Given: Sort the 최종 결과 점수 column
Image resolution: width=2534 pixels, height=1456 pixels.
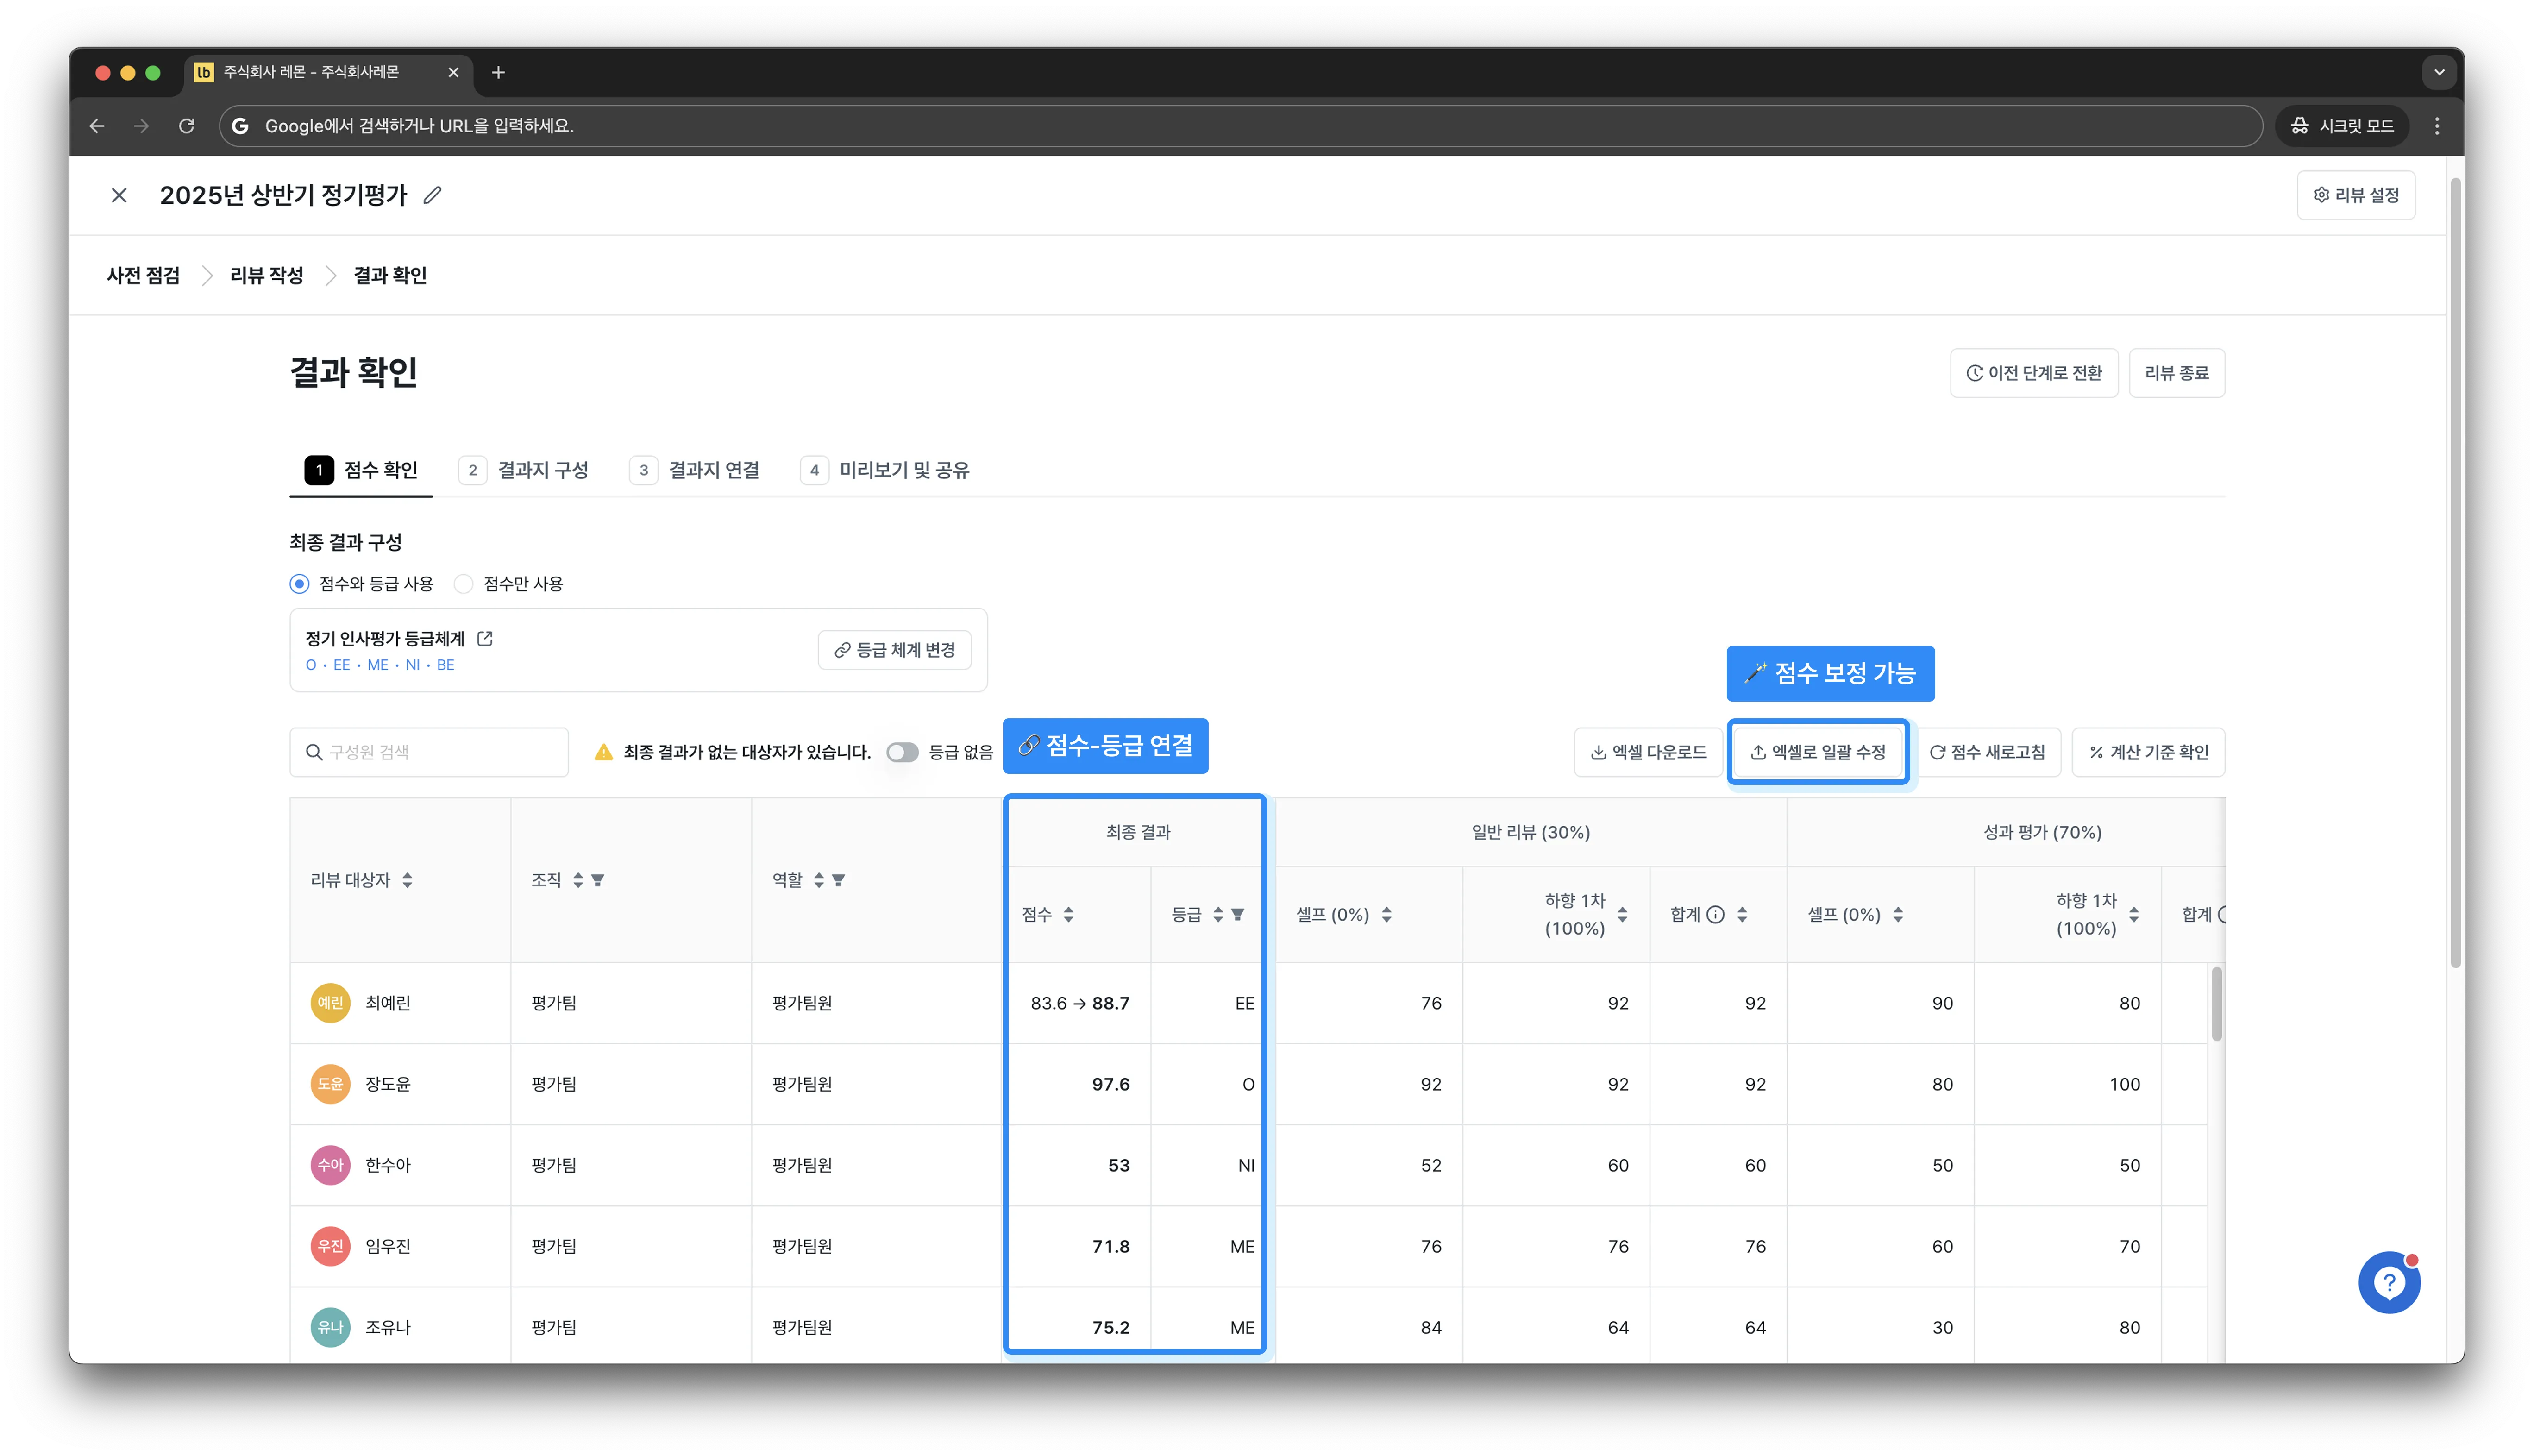Looking at the screenshot, I should click(x=1069, y=914).
